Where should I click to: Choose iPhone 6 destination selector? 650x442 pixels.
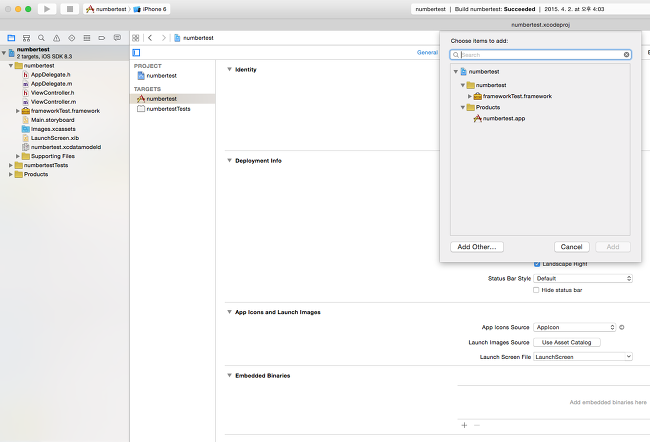[x=150, y=9]
